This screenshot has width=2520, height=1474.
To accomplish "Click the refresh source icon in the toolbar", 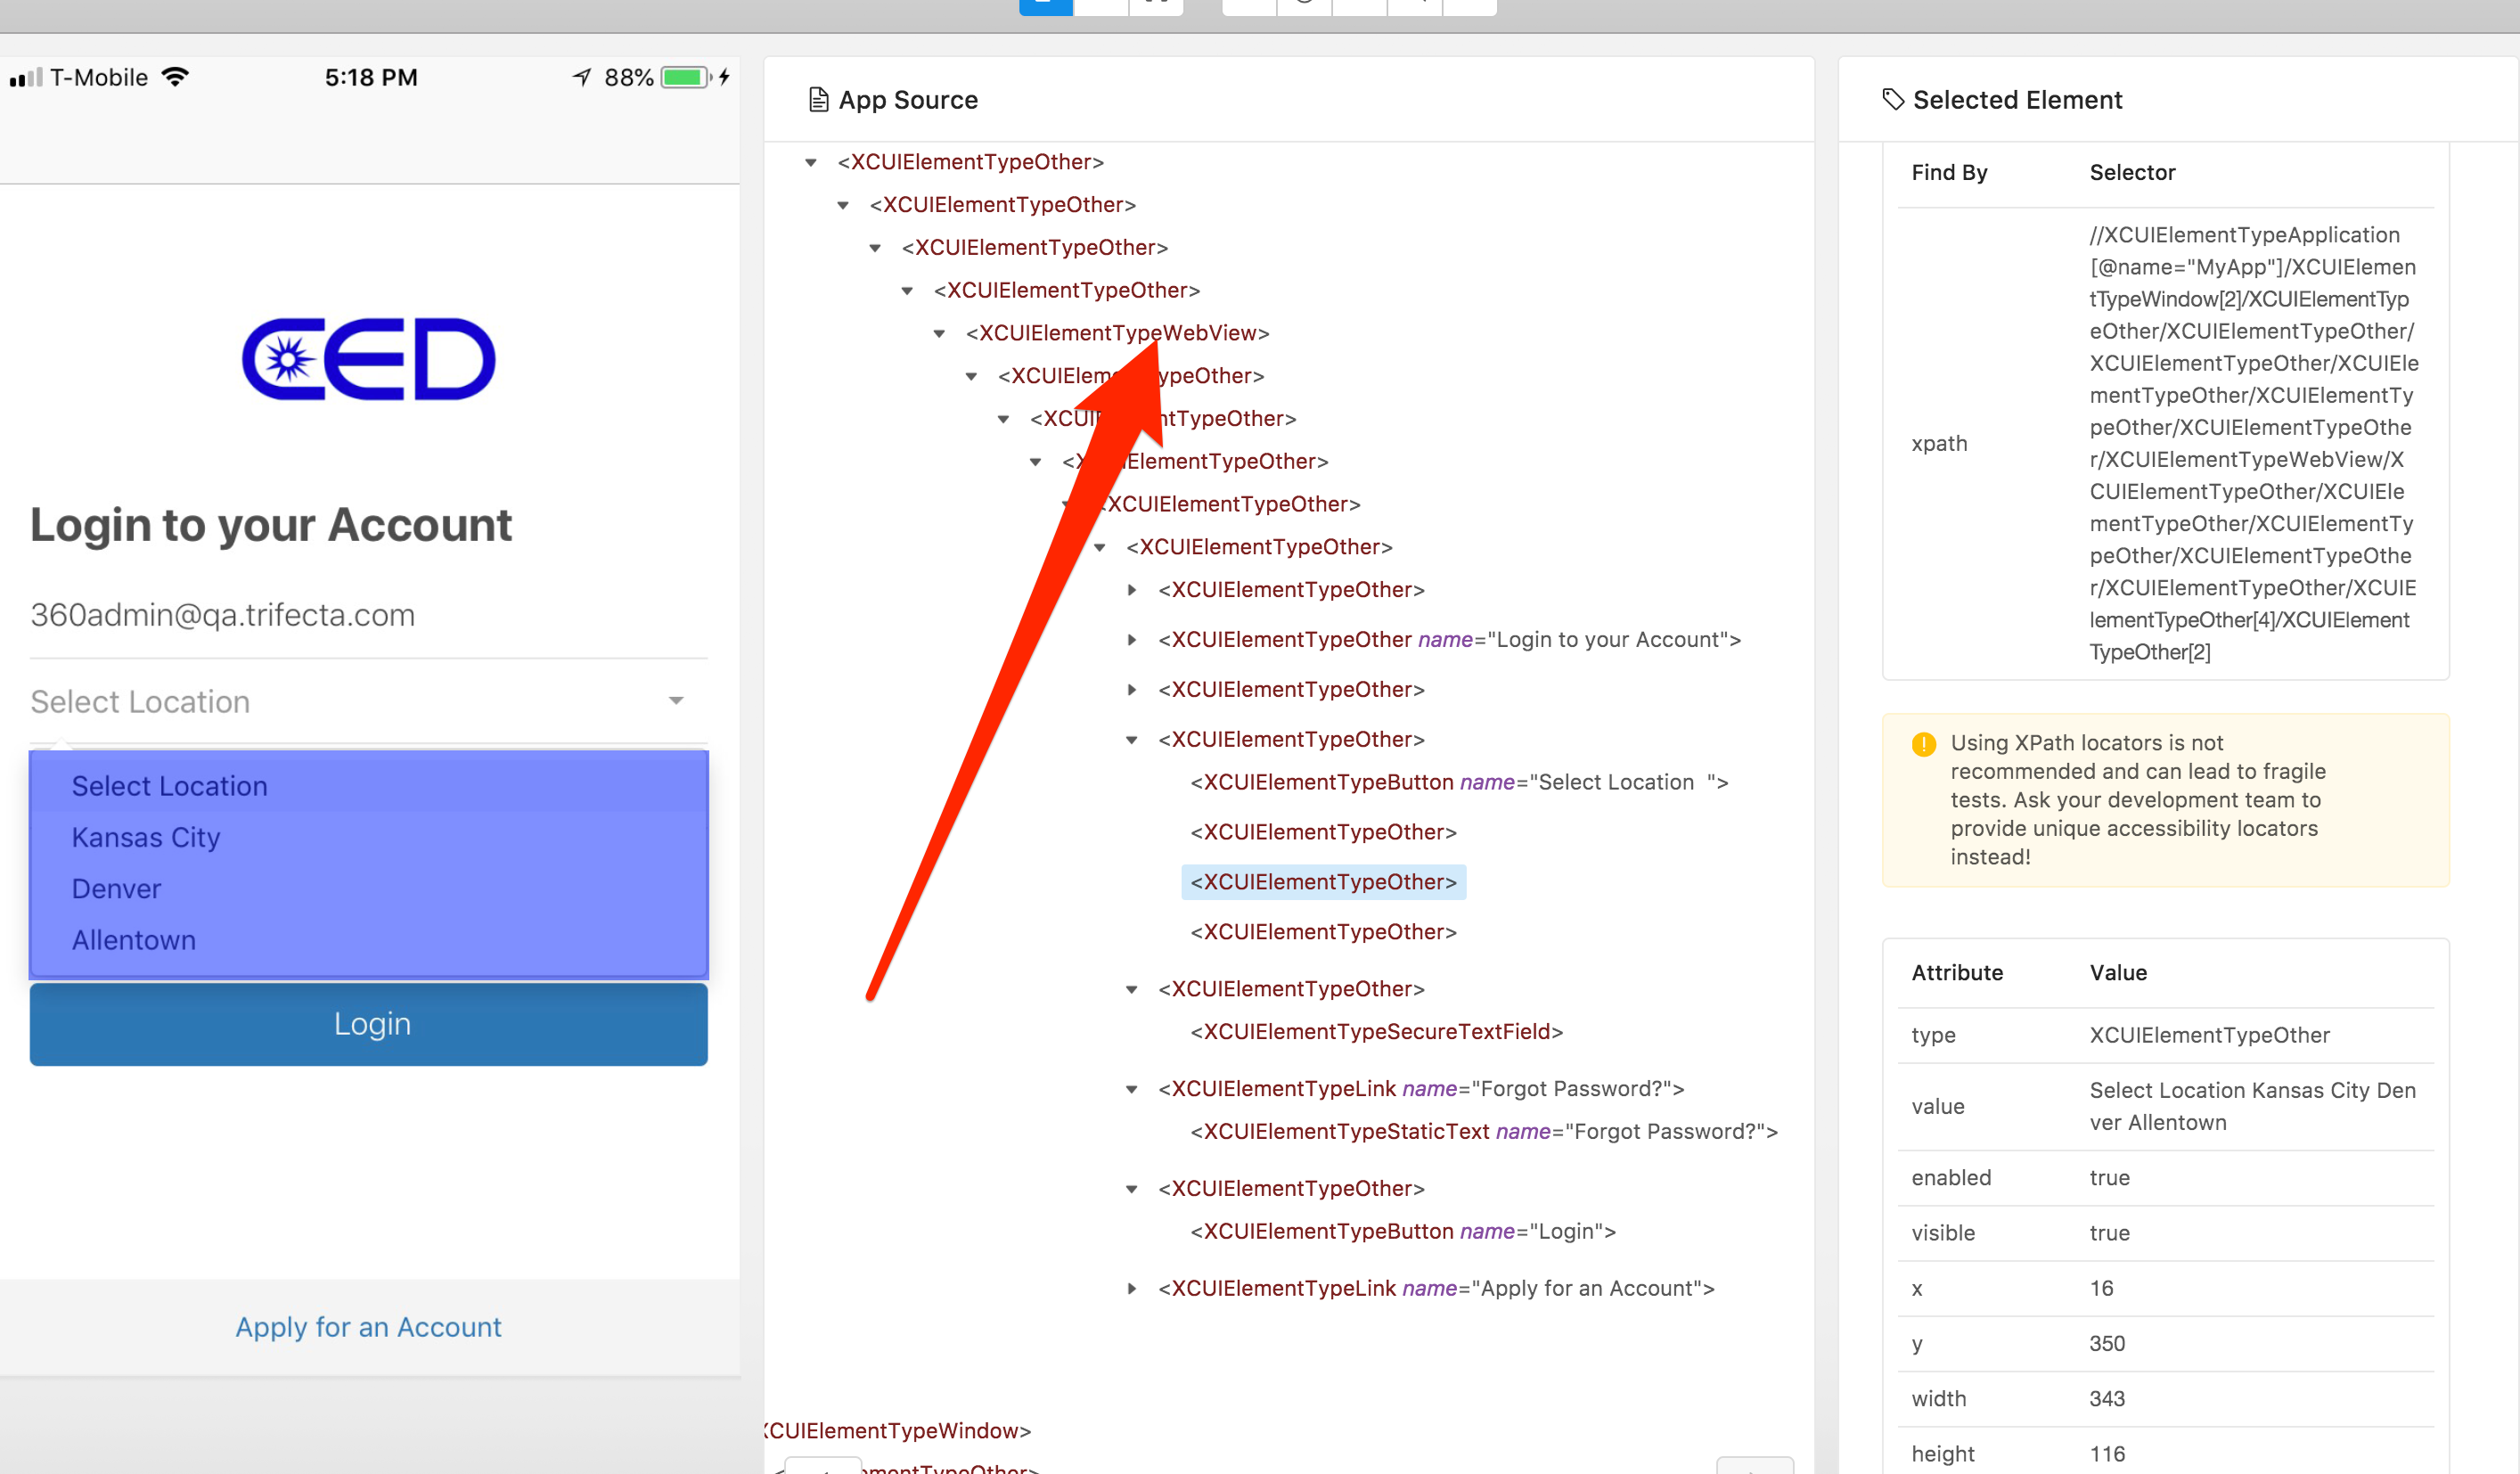I will (x=1303, y=5).
